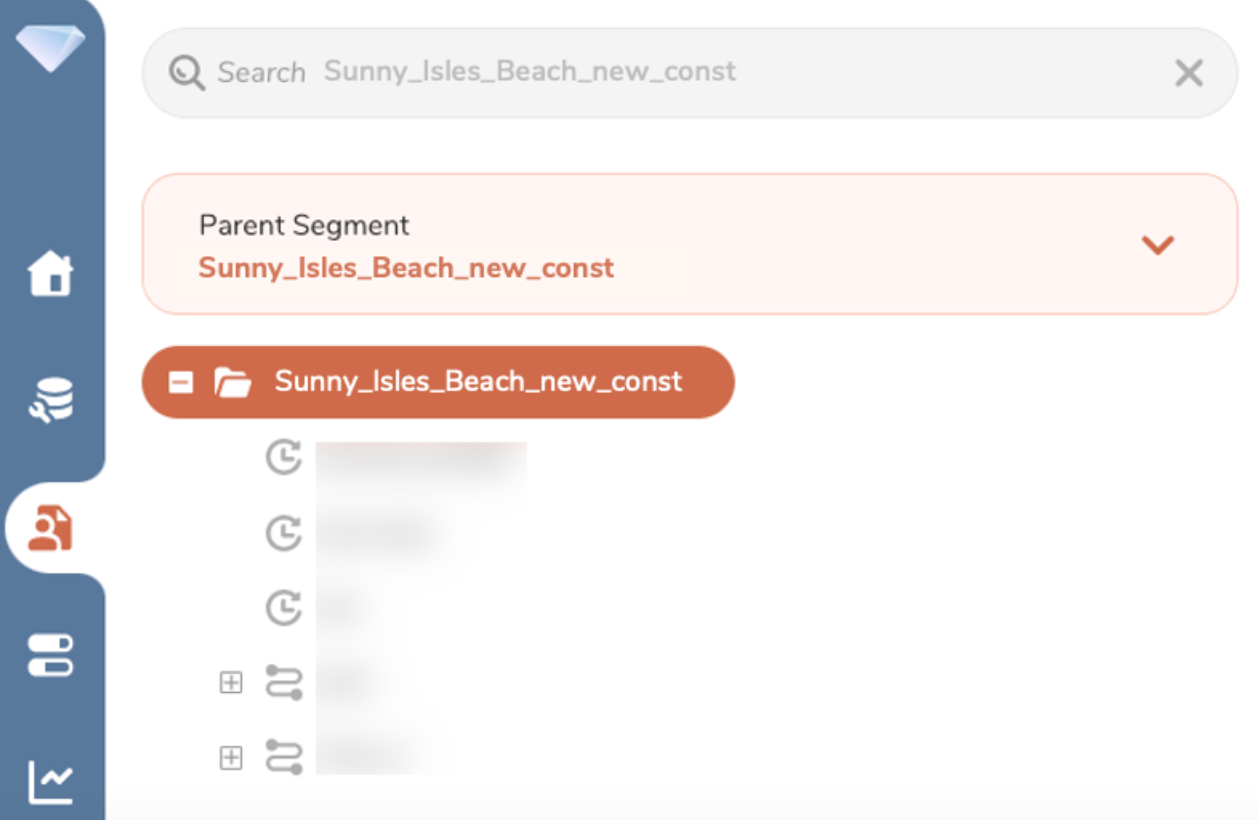Viewport: 1258px width, 820px height.
Task: Click orange Sunny_Isles_Beach_new_const parent segment text
Action: (x=406, y=268)
